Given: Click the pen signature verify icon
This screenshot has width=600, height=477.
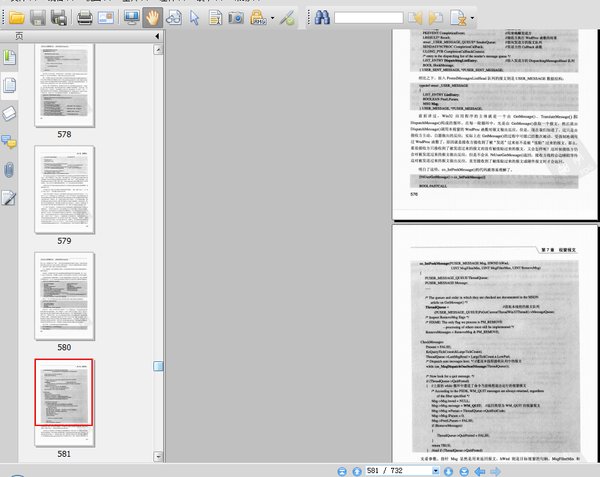Looking at the screenshot, I should (x=287, y=18).
